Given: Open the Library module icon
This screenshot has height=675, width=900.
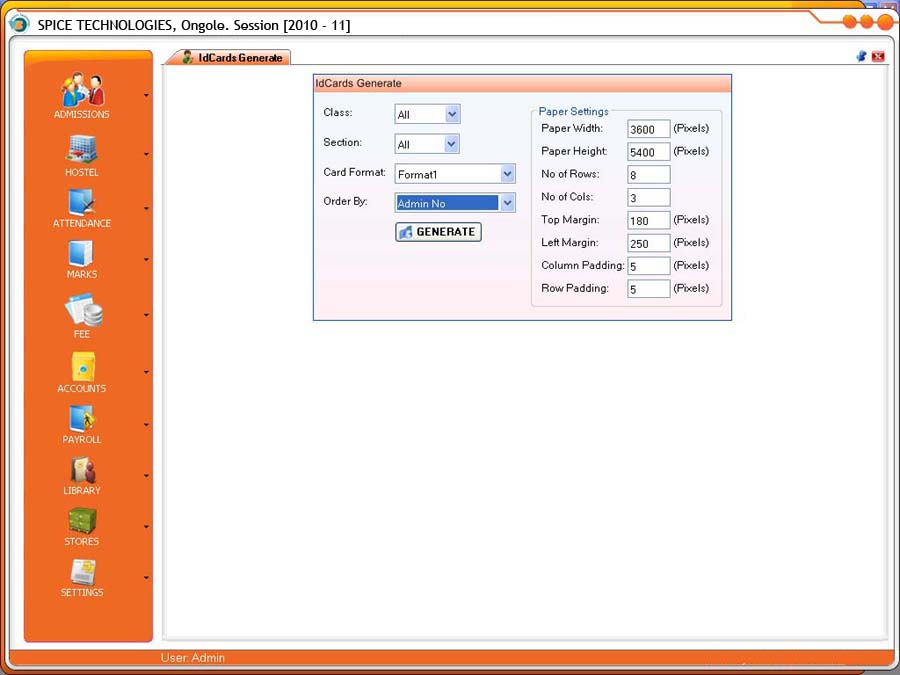Looking at the screenshot, I should 82,471.
